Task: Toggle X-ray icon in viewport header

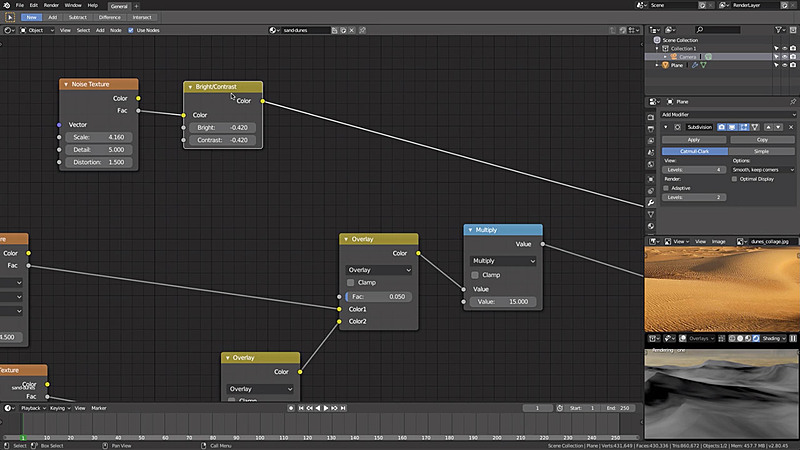Action: 721,338
